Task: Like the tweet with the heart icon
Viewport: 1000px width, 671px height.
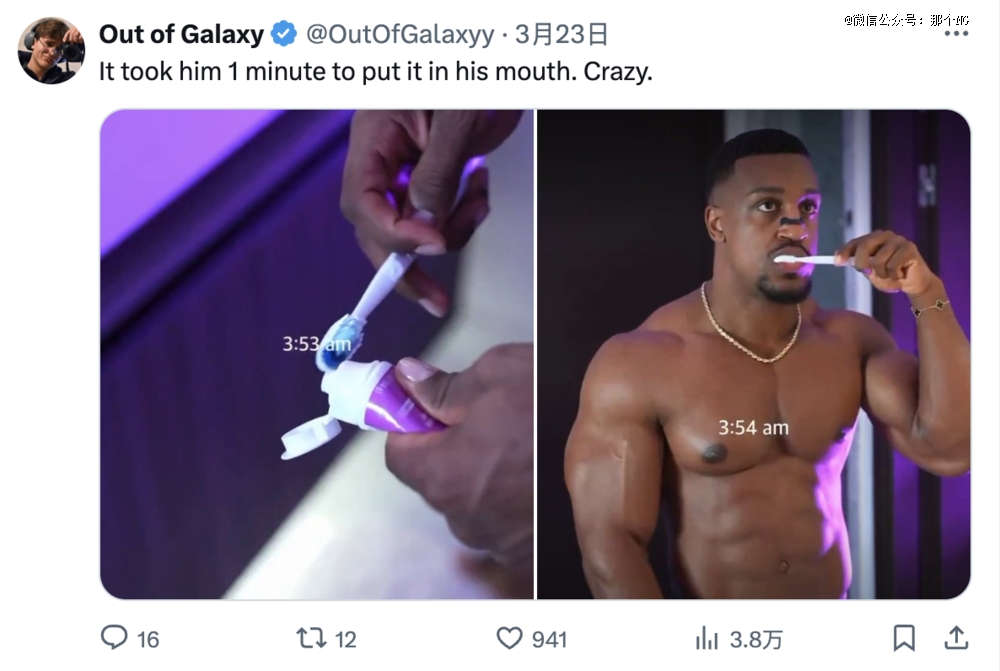Action: [510, 638]
